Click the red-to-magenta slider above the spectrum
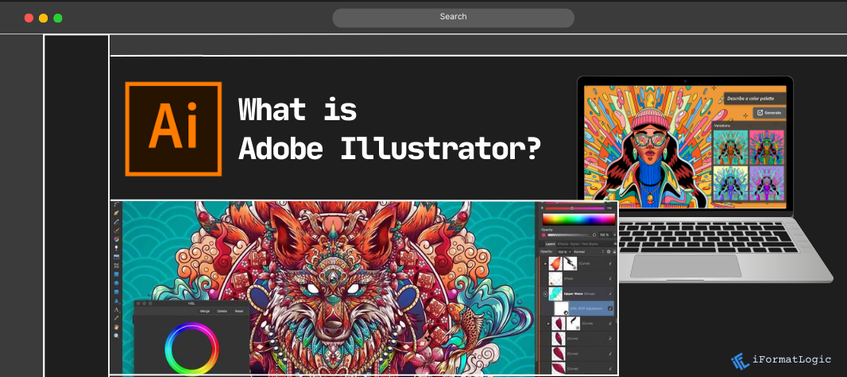 575,208
